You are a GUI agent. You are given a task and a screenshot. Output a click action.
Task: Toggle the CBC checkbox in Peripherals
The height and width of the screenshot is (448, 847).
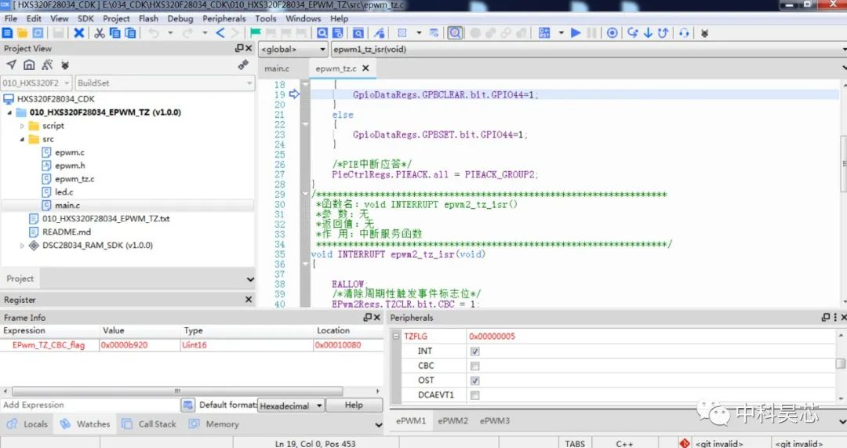pos(475,366)
